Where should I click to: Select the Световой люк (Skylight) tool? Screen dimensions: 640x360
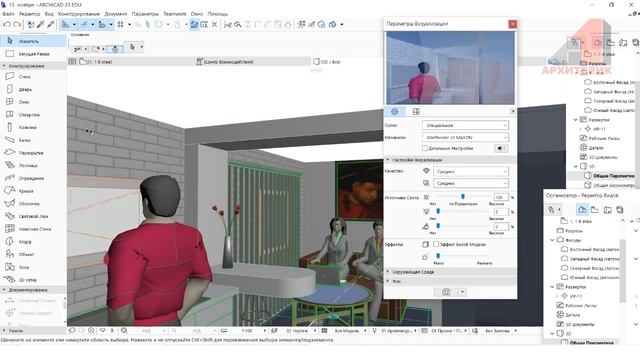[33, 216]
